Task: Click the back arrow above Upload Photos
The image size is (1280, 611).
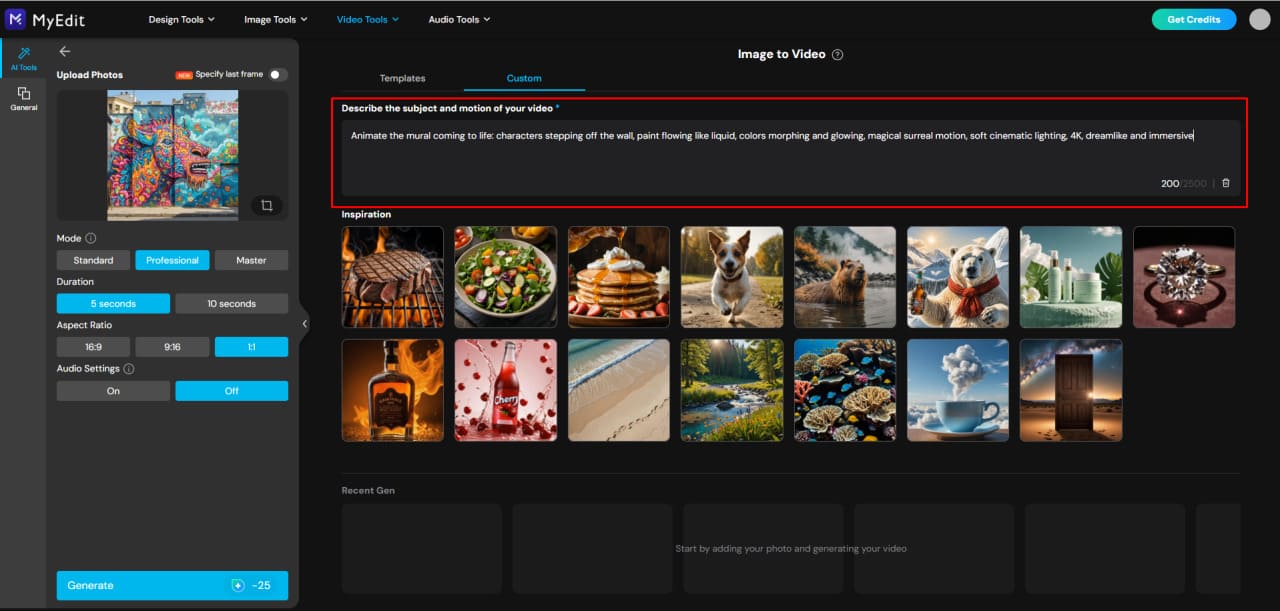Action: pos(65,51)
